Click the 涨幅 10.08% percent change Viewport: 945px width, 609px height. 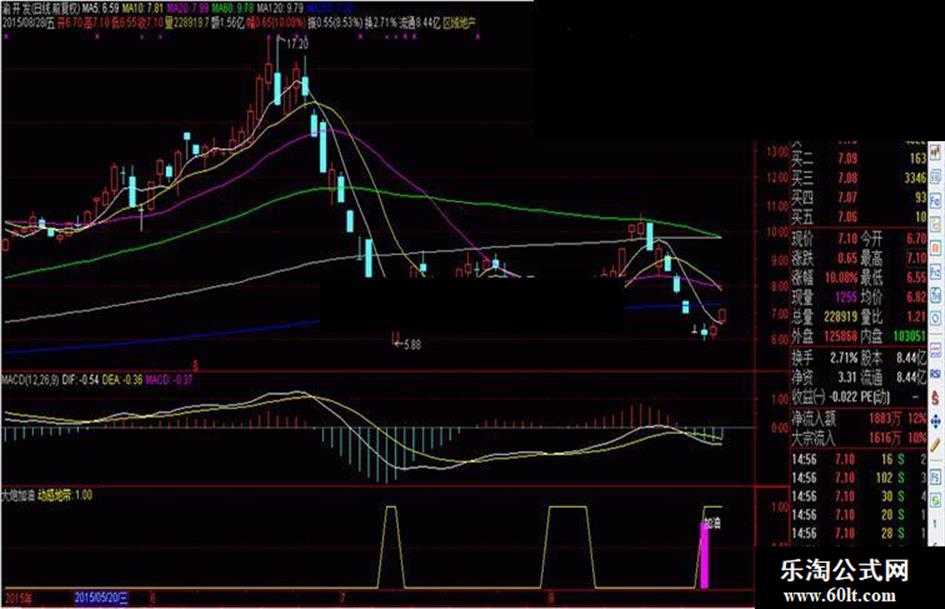tap(824, 278)
